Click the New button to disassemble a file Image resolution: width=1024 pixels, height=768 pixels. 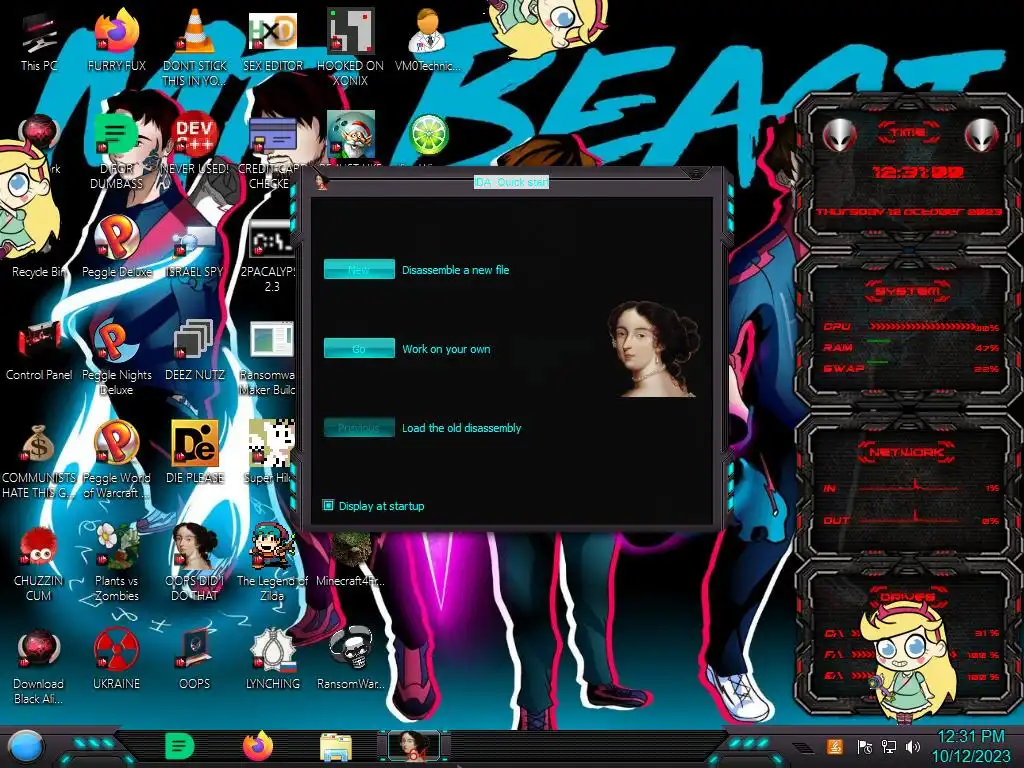[x=359, y=269]
